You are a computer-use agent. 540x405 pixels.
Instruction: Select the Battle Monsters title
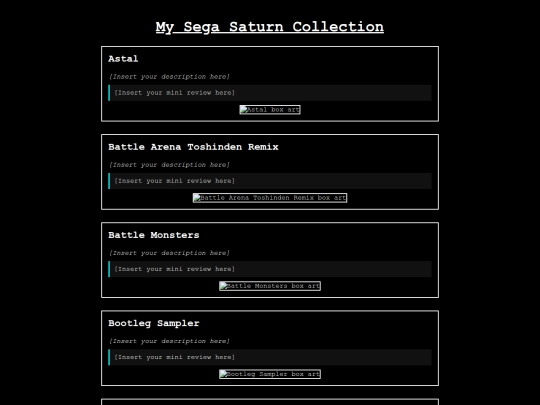point(154,235)
